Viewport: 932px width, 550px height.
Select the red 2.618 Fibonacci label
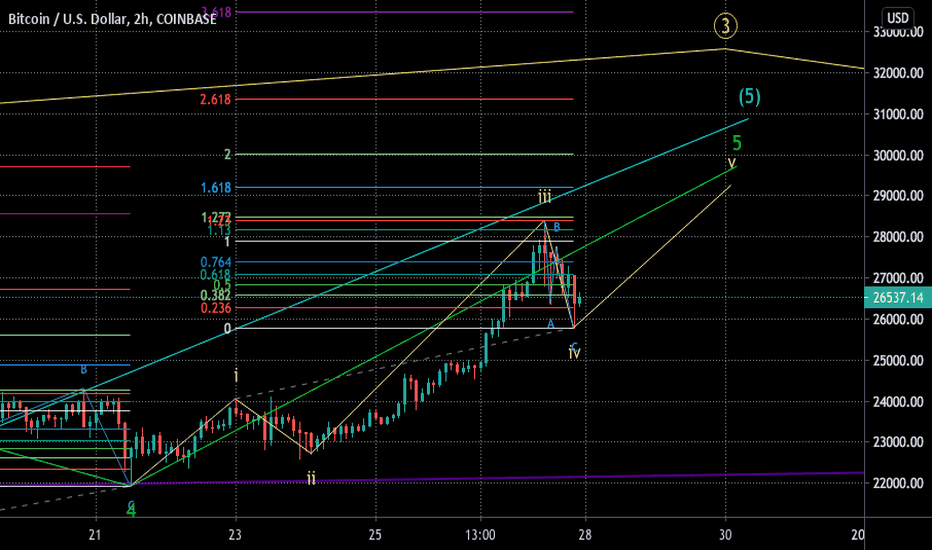pos(215,99)
